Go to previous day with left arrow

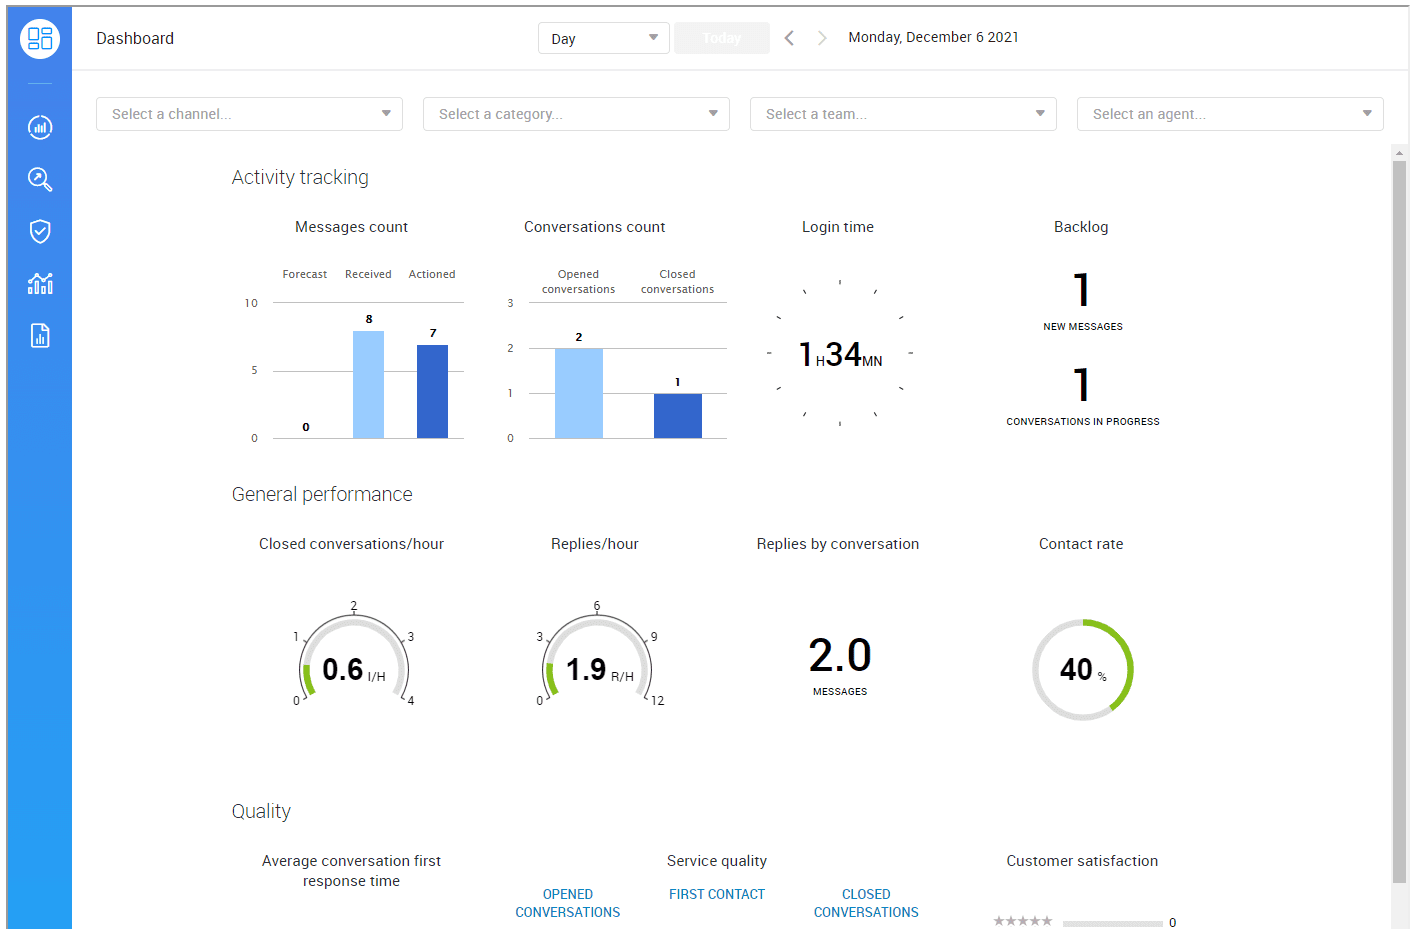click(789, 38)
